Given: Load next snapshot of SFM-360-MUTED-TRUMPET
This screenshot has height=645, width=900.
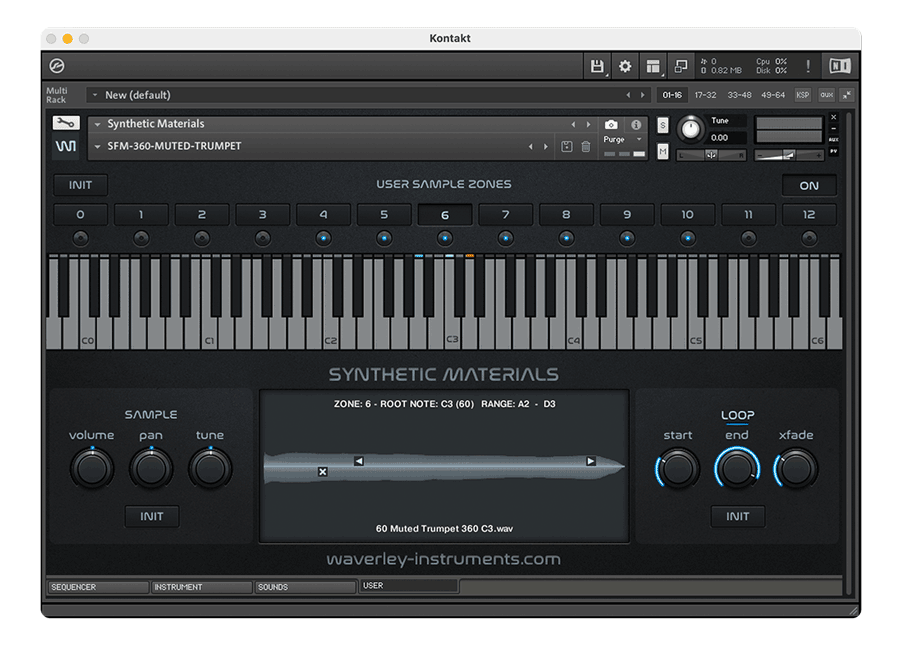Looking at the screenshot, I should [545, 147].
